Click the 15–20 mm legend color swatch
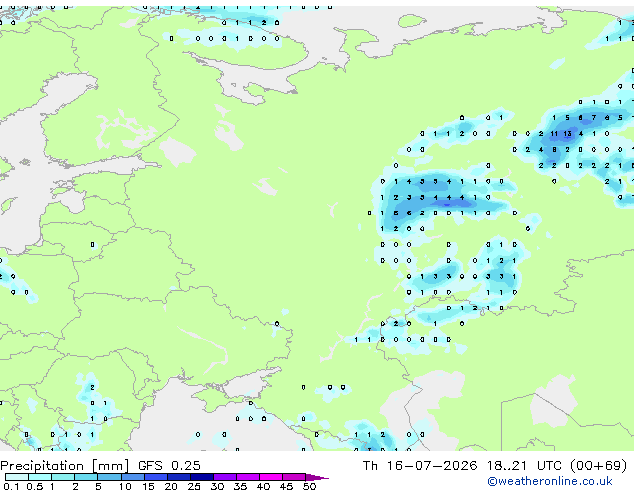 [x=155, y=477]
